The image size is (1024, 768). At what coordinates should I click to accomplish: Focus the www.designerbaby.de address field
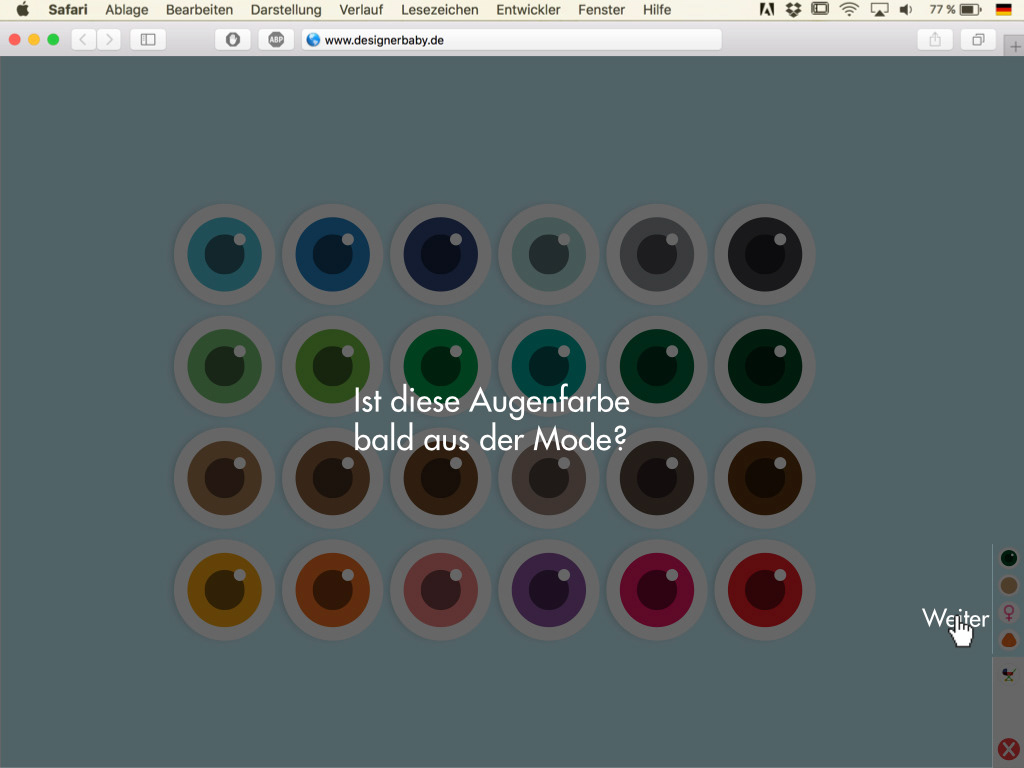pyautogui.click(x=511, y=40)
